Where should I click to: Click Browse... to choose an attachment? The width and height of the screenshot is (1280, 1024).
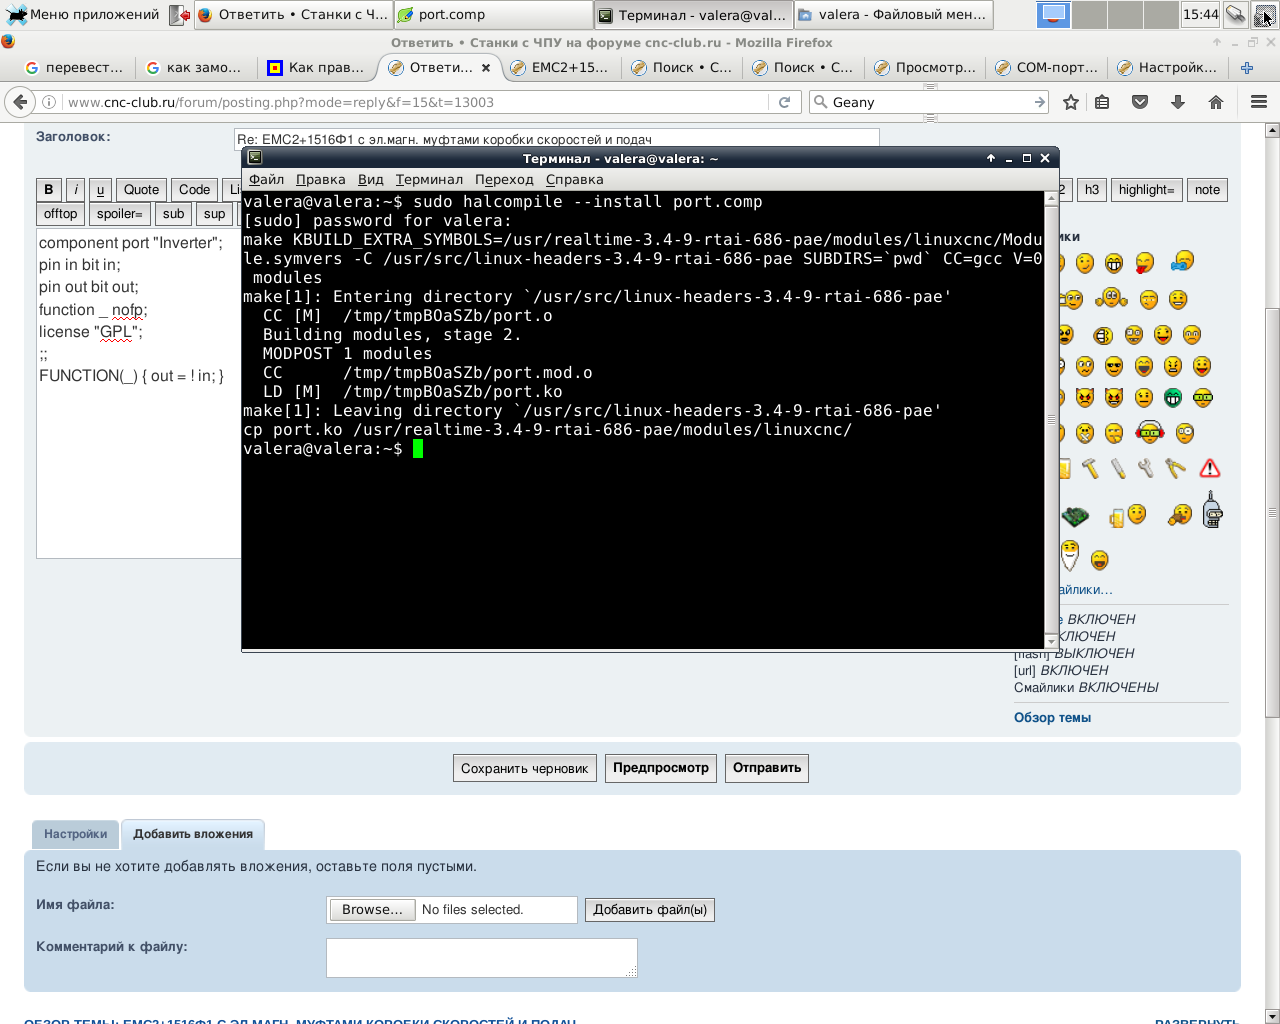372,910
